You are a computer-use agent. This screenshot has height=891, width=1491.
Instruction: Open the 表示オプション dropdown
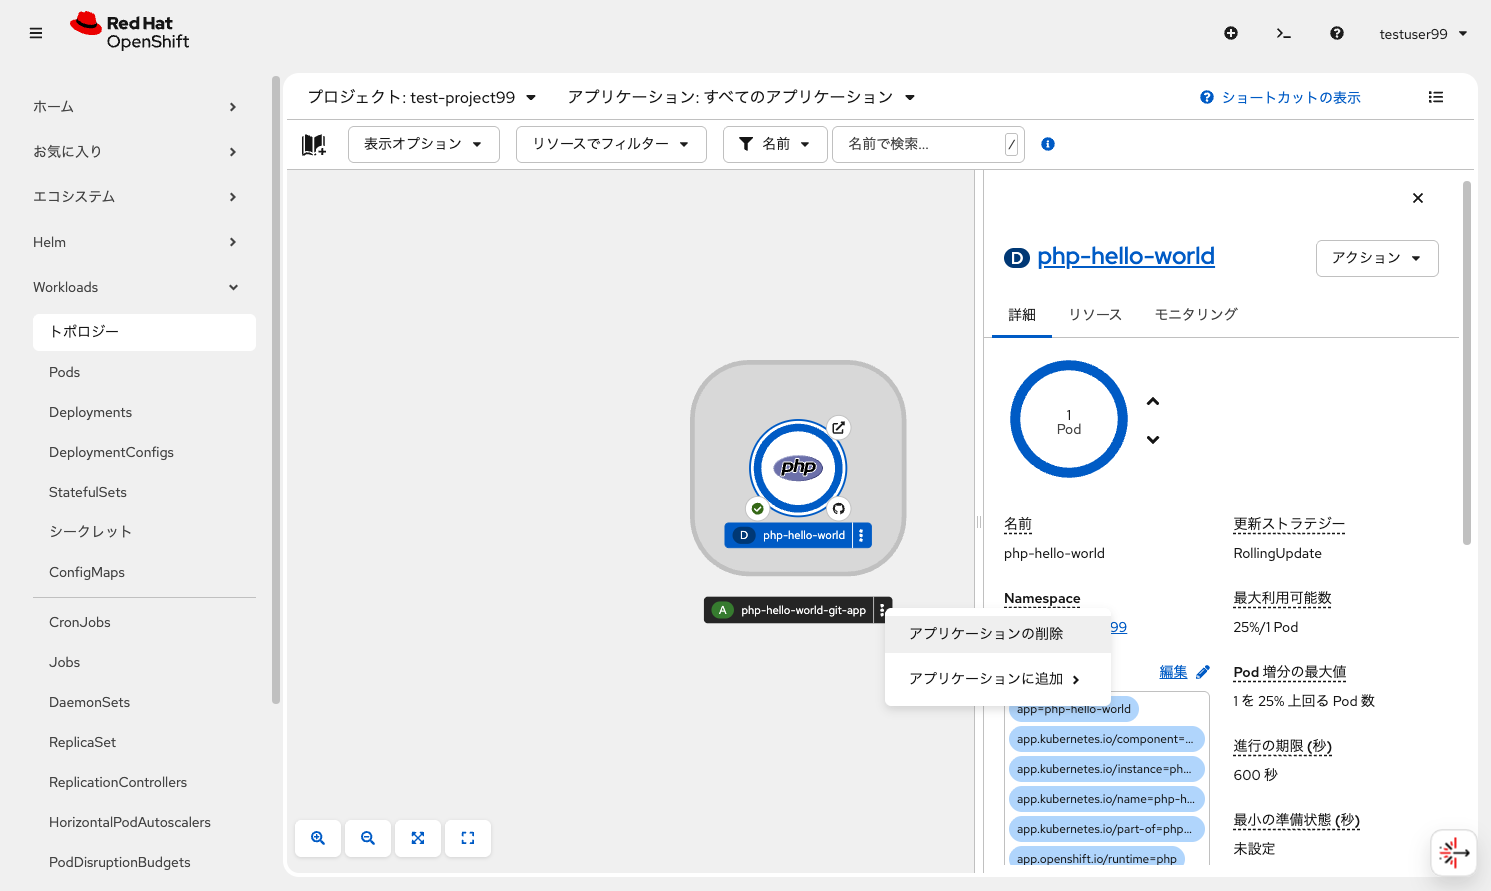[423, 144]
